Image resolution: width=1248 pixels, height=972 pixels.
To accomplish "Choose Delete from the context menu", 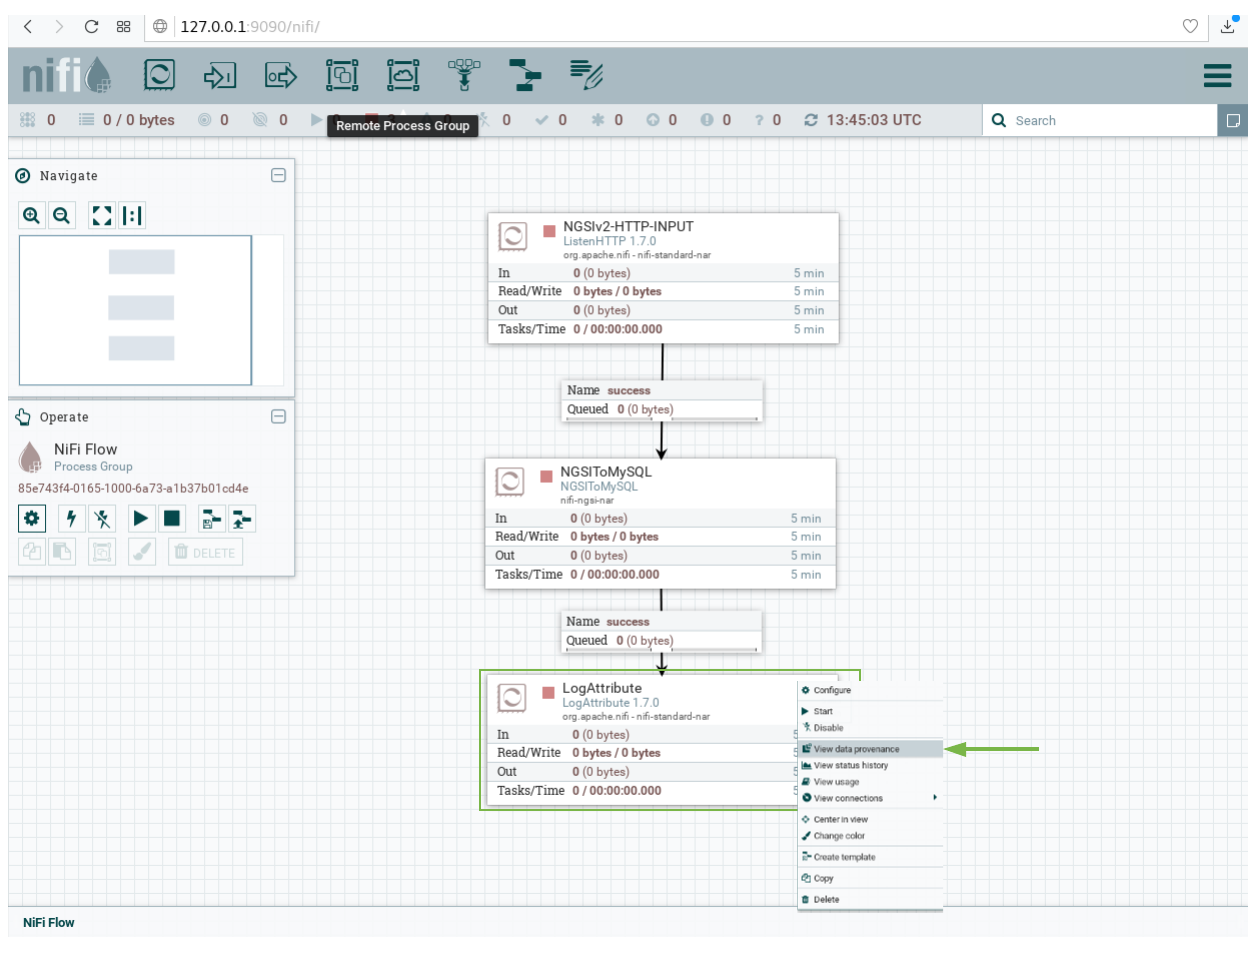I will pyautogui.click(x=870, y=899).
